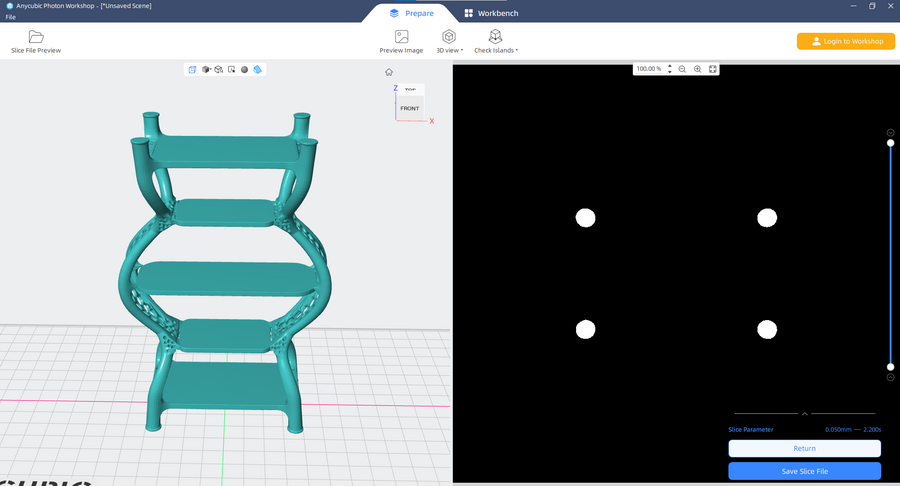Click the Return button

click(804, 448)
